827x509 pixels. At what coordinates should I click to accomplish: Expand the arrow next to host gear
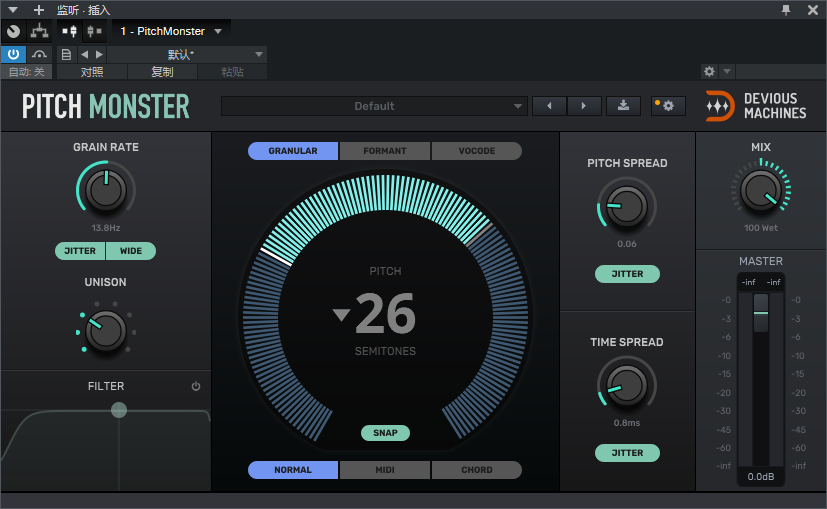pyautogui.click(x=727, y=71)
